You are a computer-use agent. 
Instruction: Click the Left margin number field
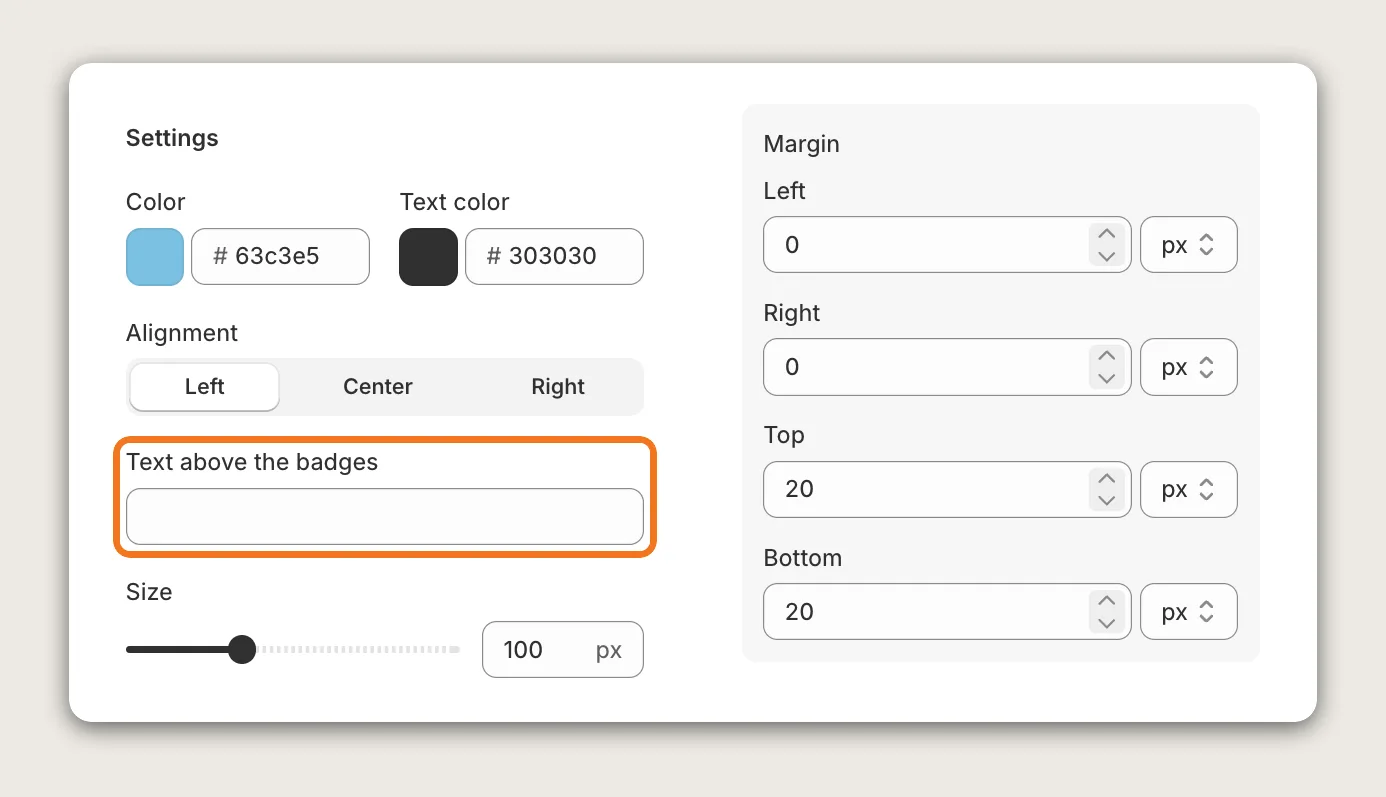coord(947,245)
